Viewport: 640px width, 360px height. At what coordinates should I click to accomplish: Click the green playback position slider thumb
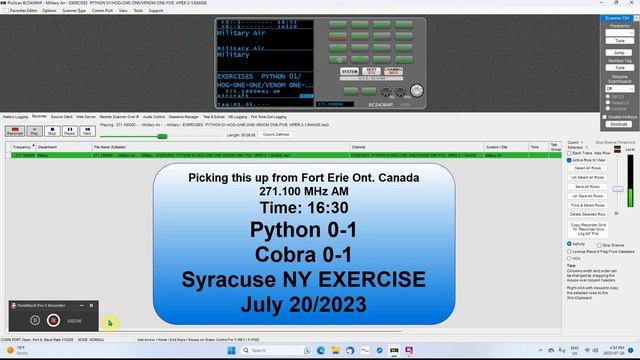[x=162, y=136]
